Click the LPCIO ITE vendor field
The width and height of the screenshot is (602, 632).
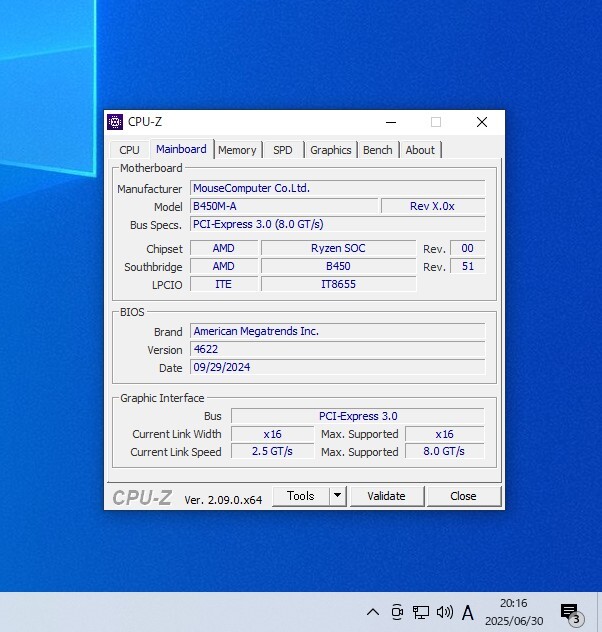[x=224, y=284]
